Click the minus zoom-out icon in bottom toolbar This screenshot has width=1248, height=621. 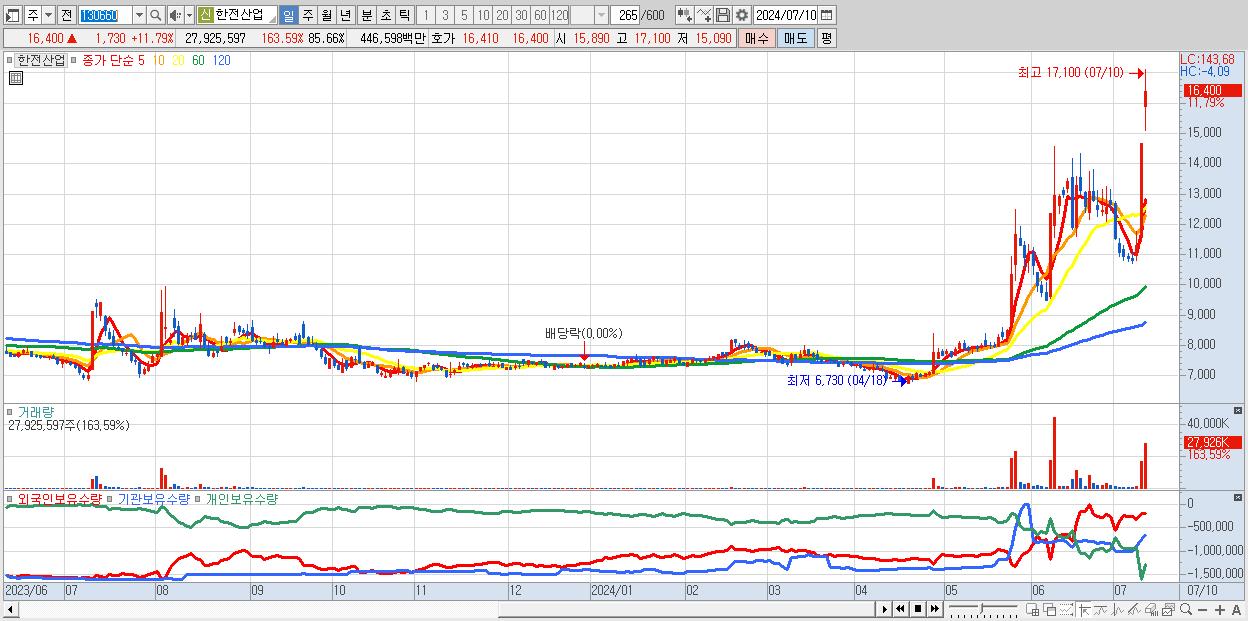(x=1203, y=610)
